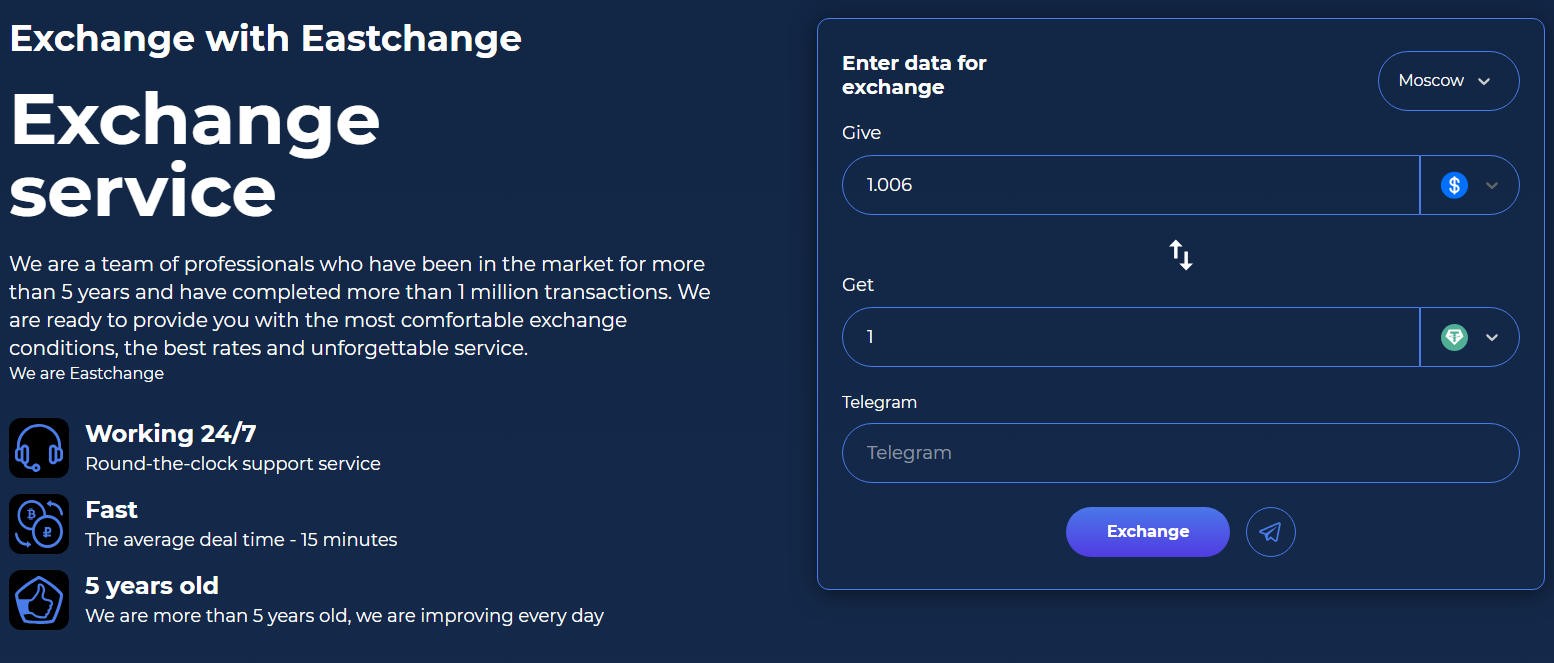Expand the chevron next to dollar icon
Image resolution: width=1554 pixels, height=663 pixels.
[1492, 185]
